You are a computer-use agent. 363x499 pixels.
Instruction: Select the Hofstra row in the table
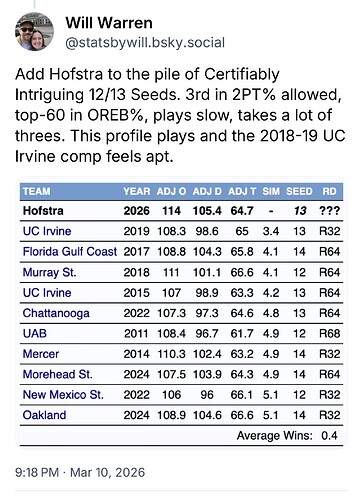click(x=181, y=211)
